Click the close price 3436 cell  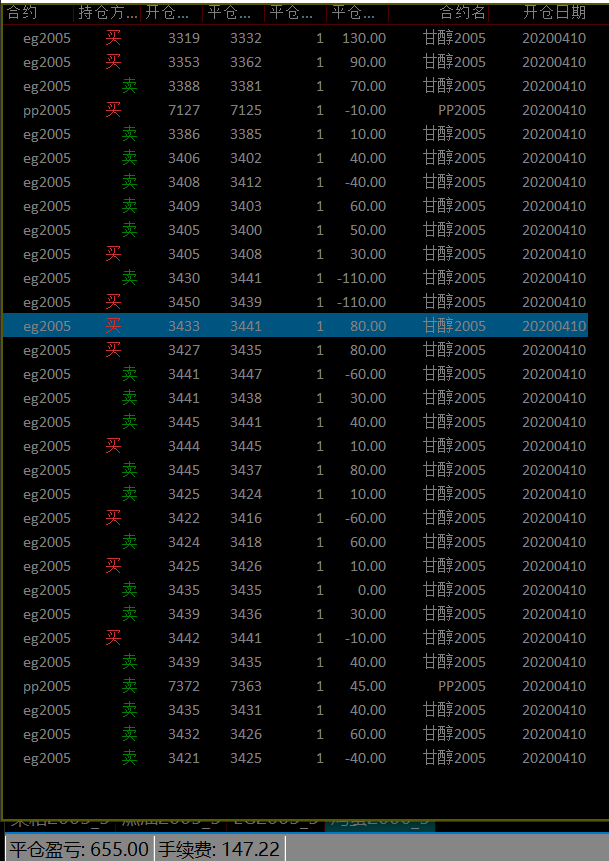coord(246,614)
